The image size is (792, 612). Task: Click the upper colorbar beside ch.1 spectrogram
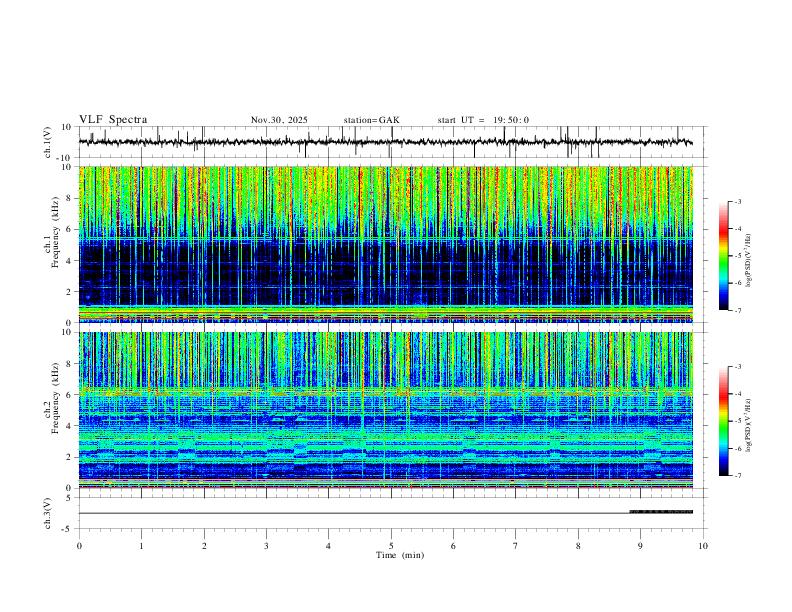(x=723, y=256)
